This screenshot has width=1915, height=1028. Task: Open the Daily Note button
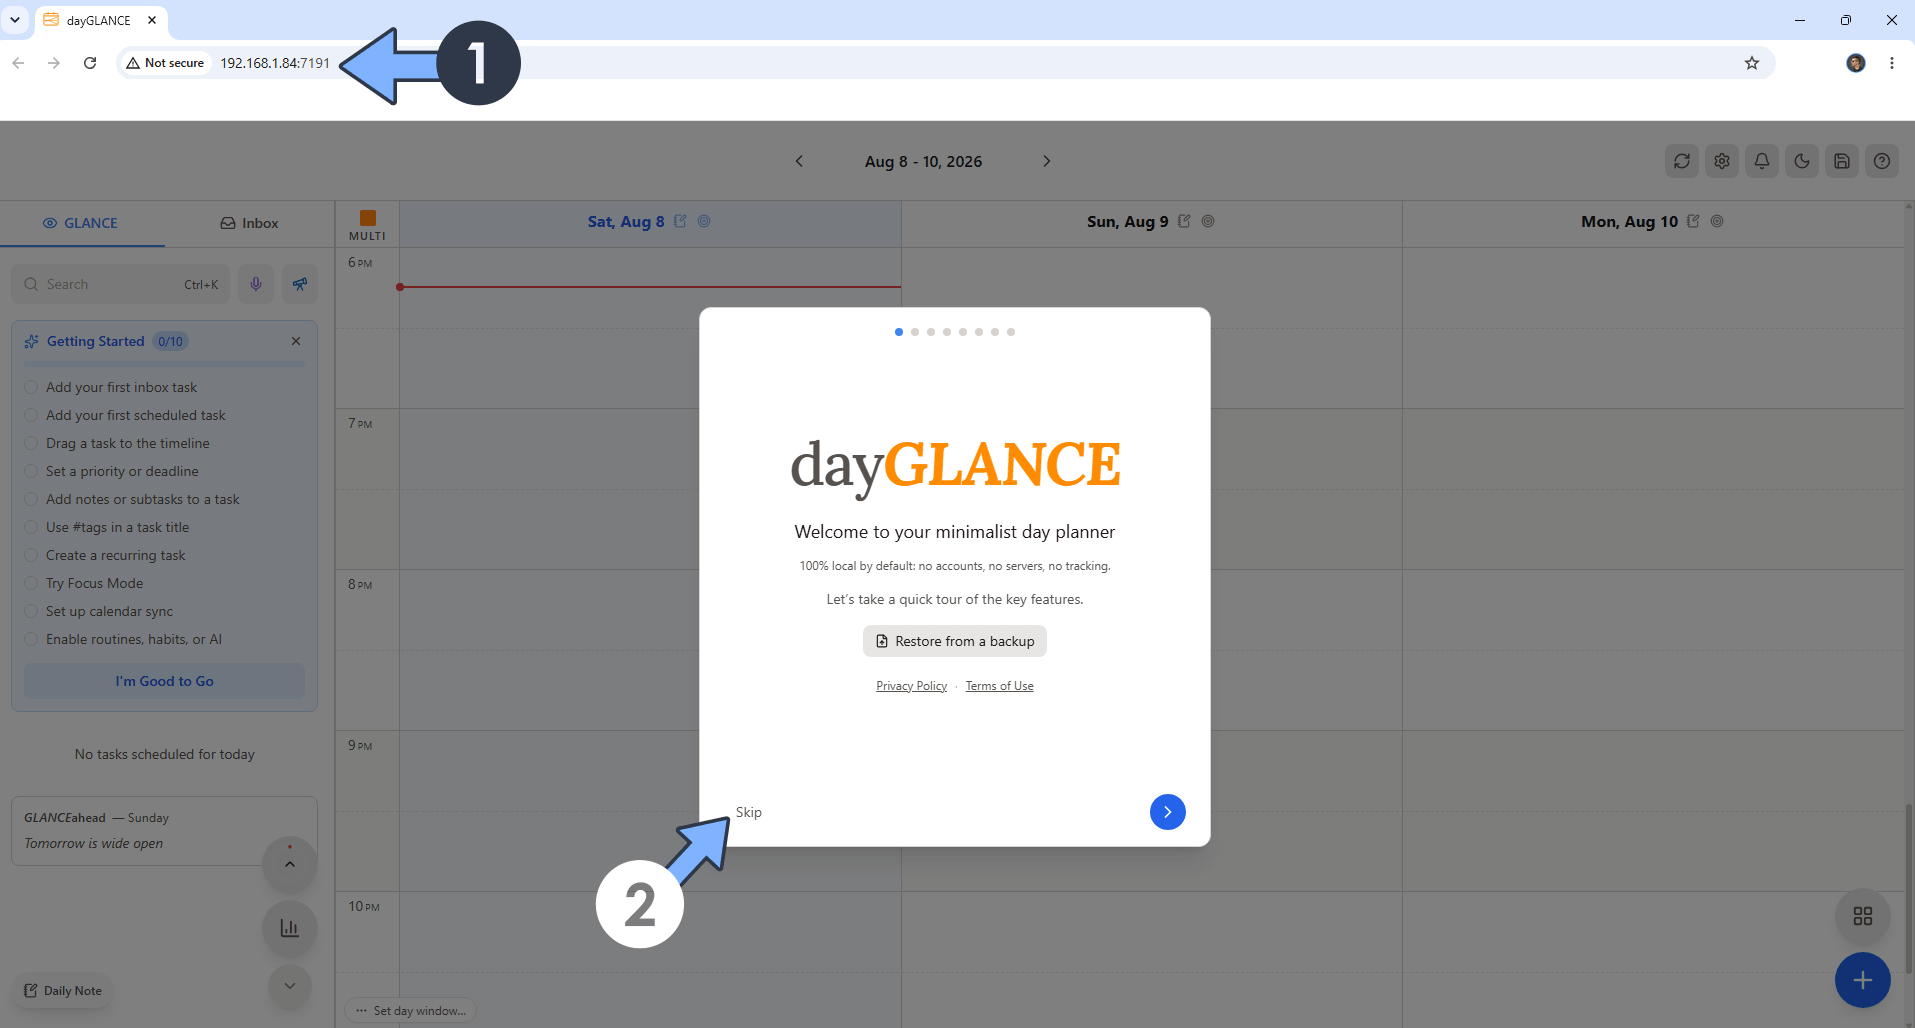click(63, 991)
